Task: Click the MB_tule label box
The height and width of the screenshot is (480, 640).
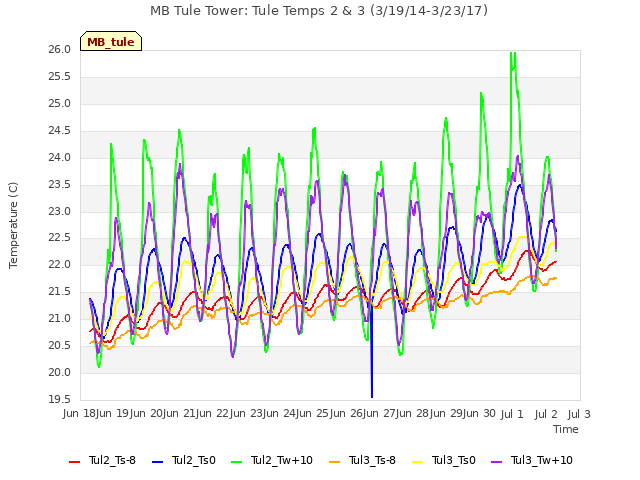Action: pyautogui.click(x=111, y=41)
